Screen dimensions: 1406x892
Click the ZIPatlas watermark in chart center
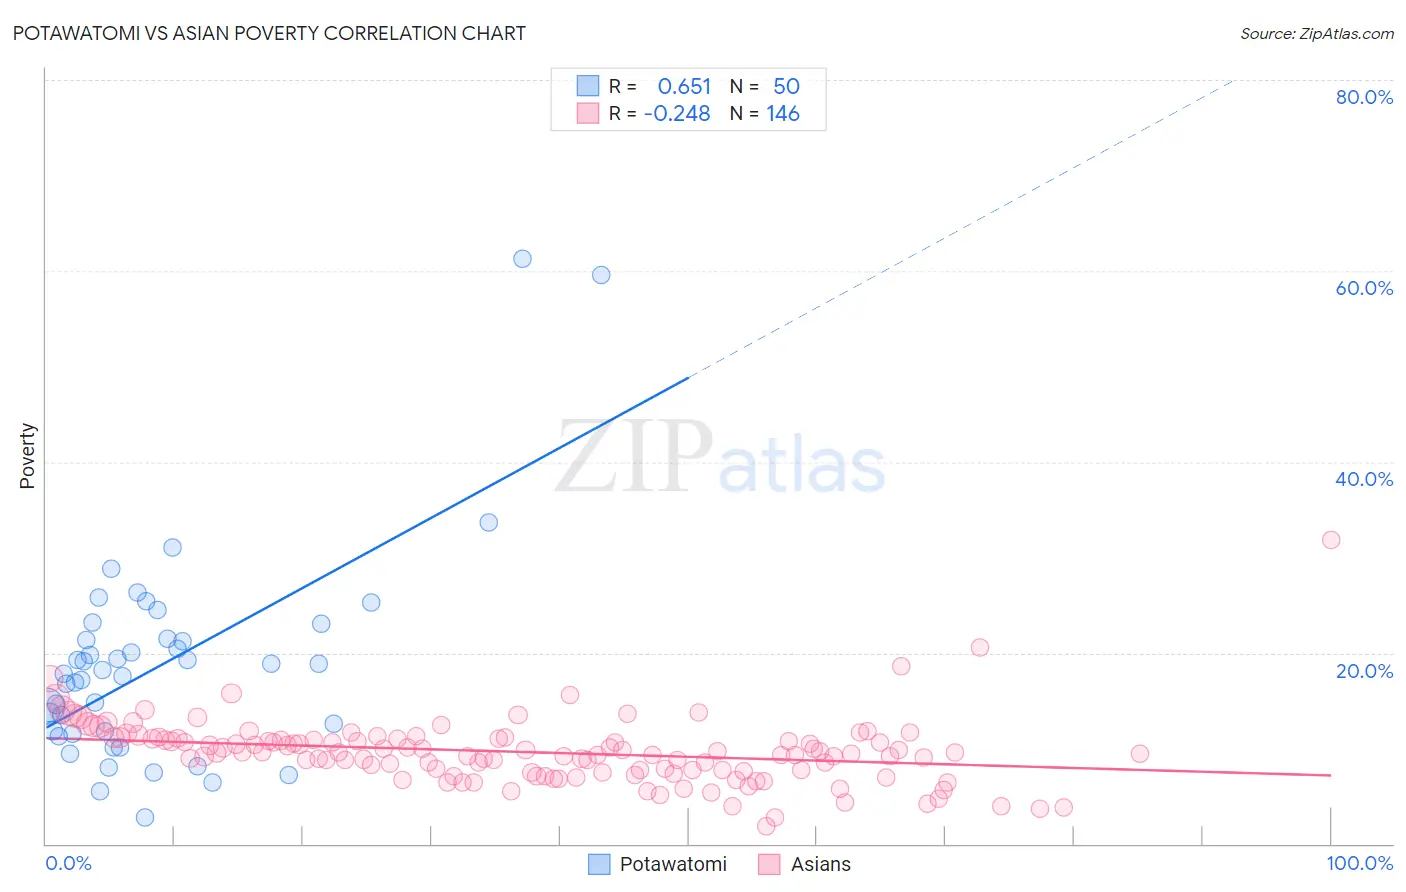pyautogui.click(x=720, y=458)
